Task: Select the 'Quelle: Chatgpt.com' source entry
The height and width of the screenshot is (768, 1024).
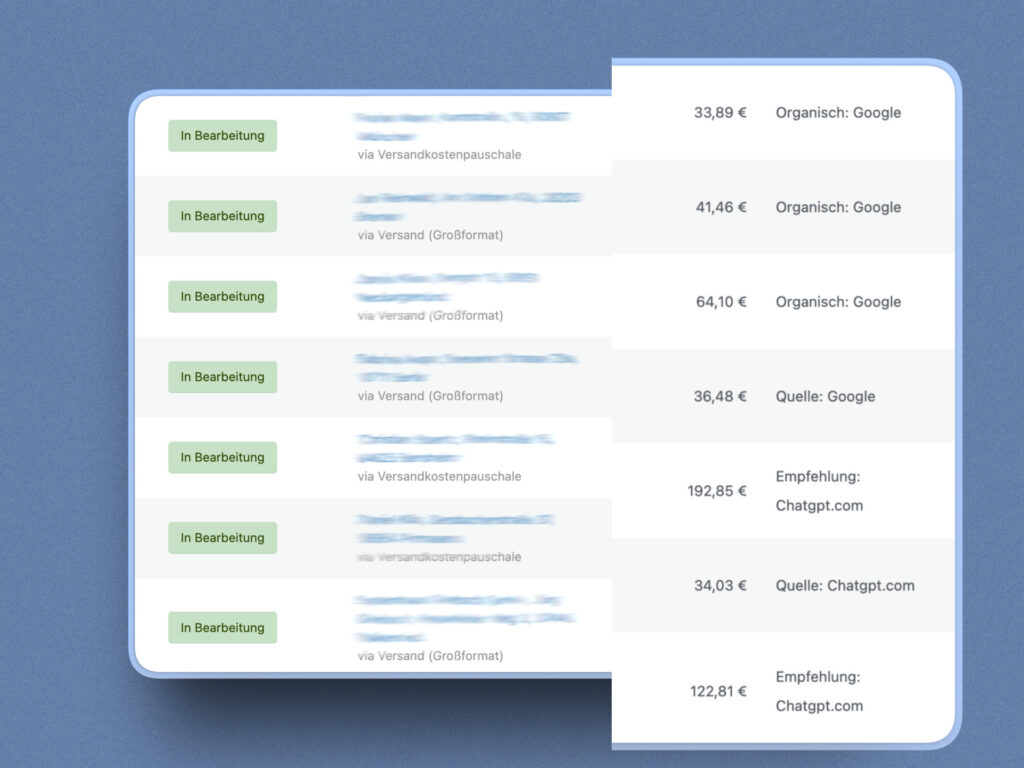Action: (x=844, y=586)
